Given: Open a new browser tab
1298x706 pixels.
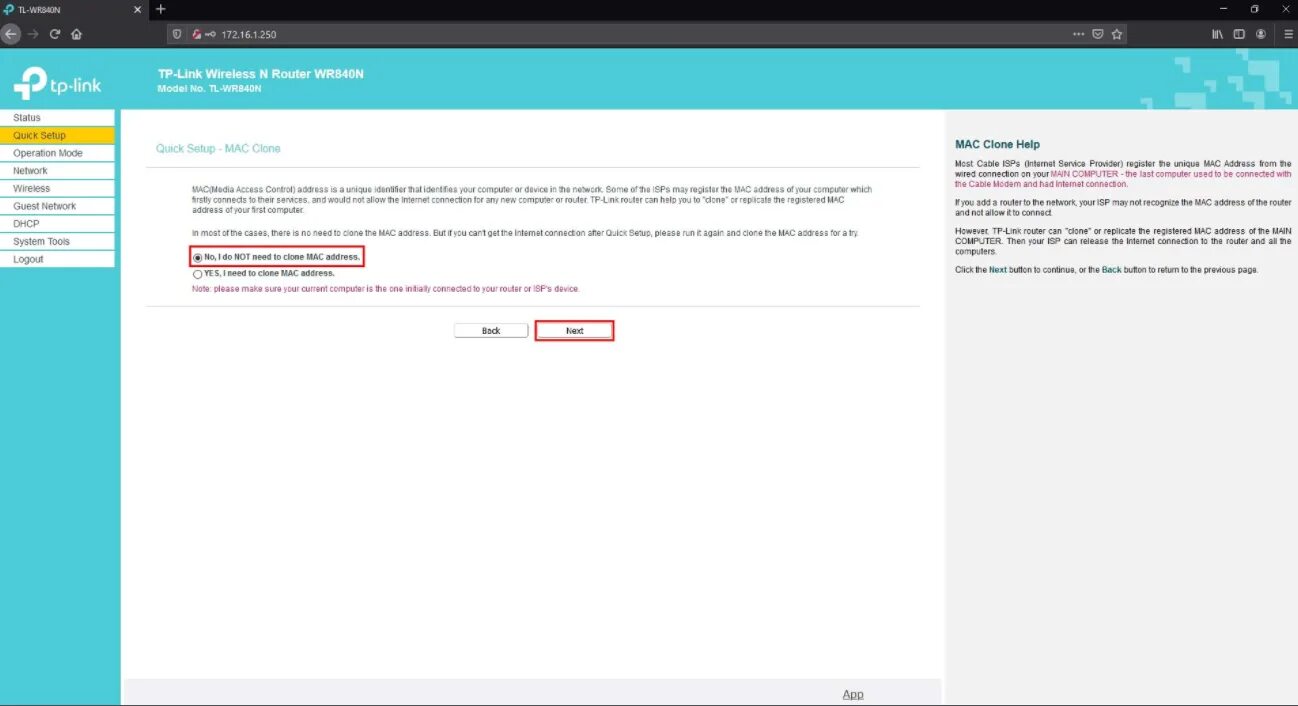Looking at the screenshot, I should point(161,9).
